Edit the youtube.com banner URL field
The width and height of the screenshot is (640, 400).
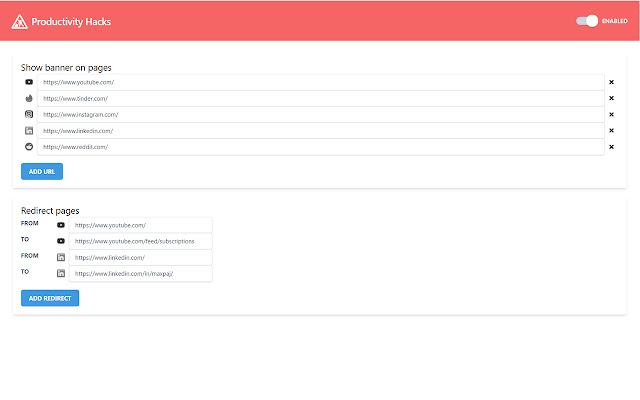(321, 82)
